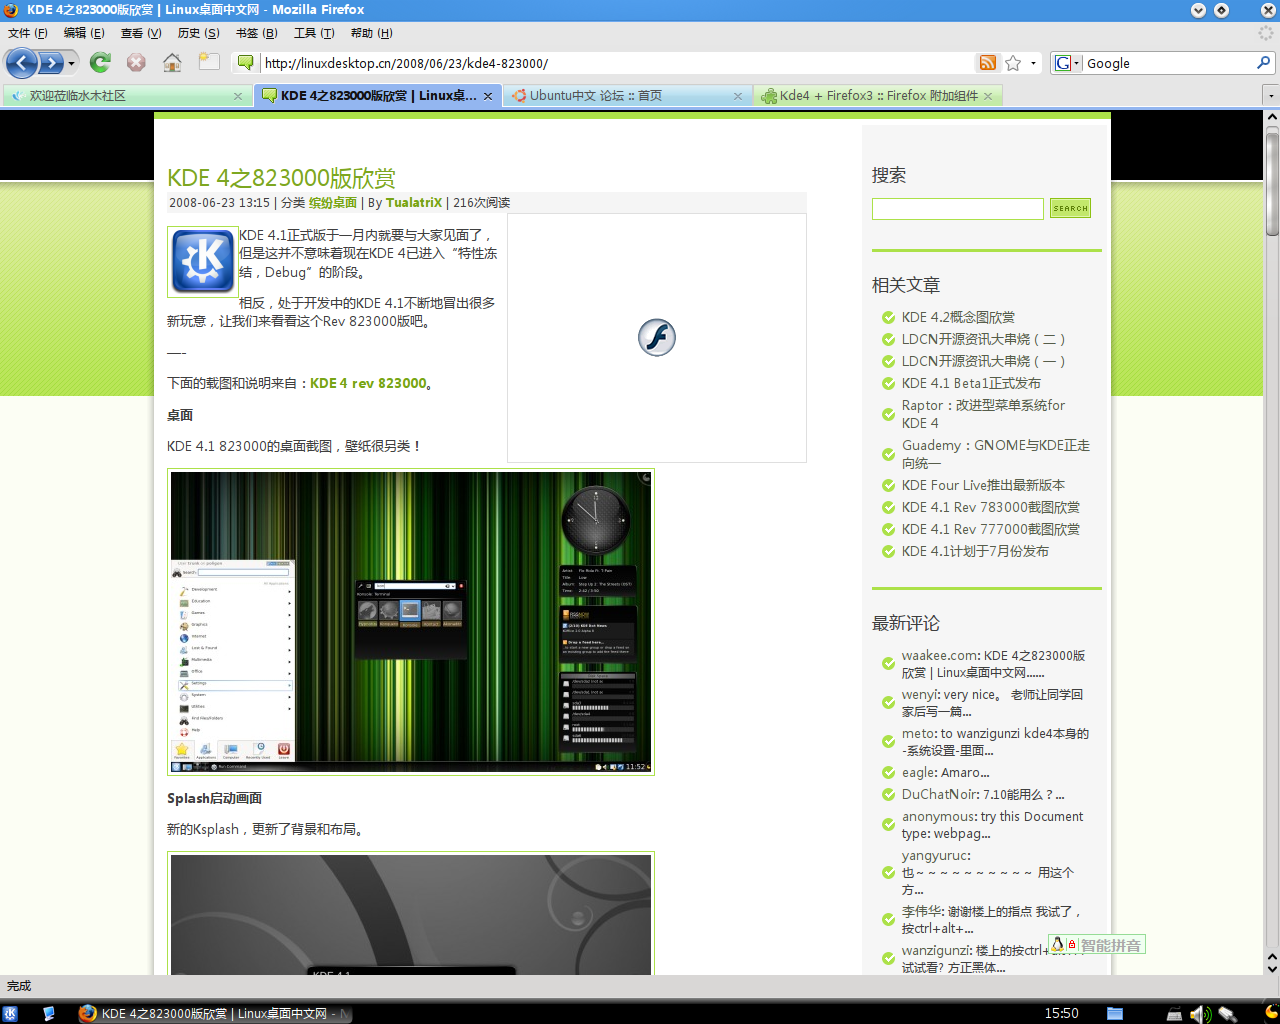Close the Ubuntu中文 论坛 tab
The height and width of the screenshot is (1024, 1280).
point(738,96)
